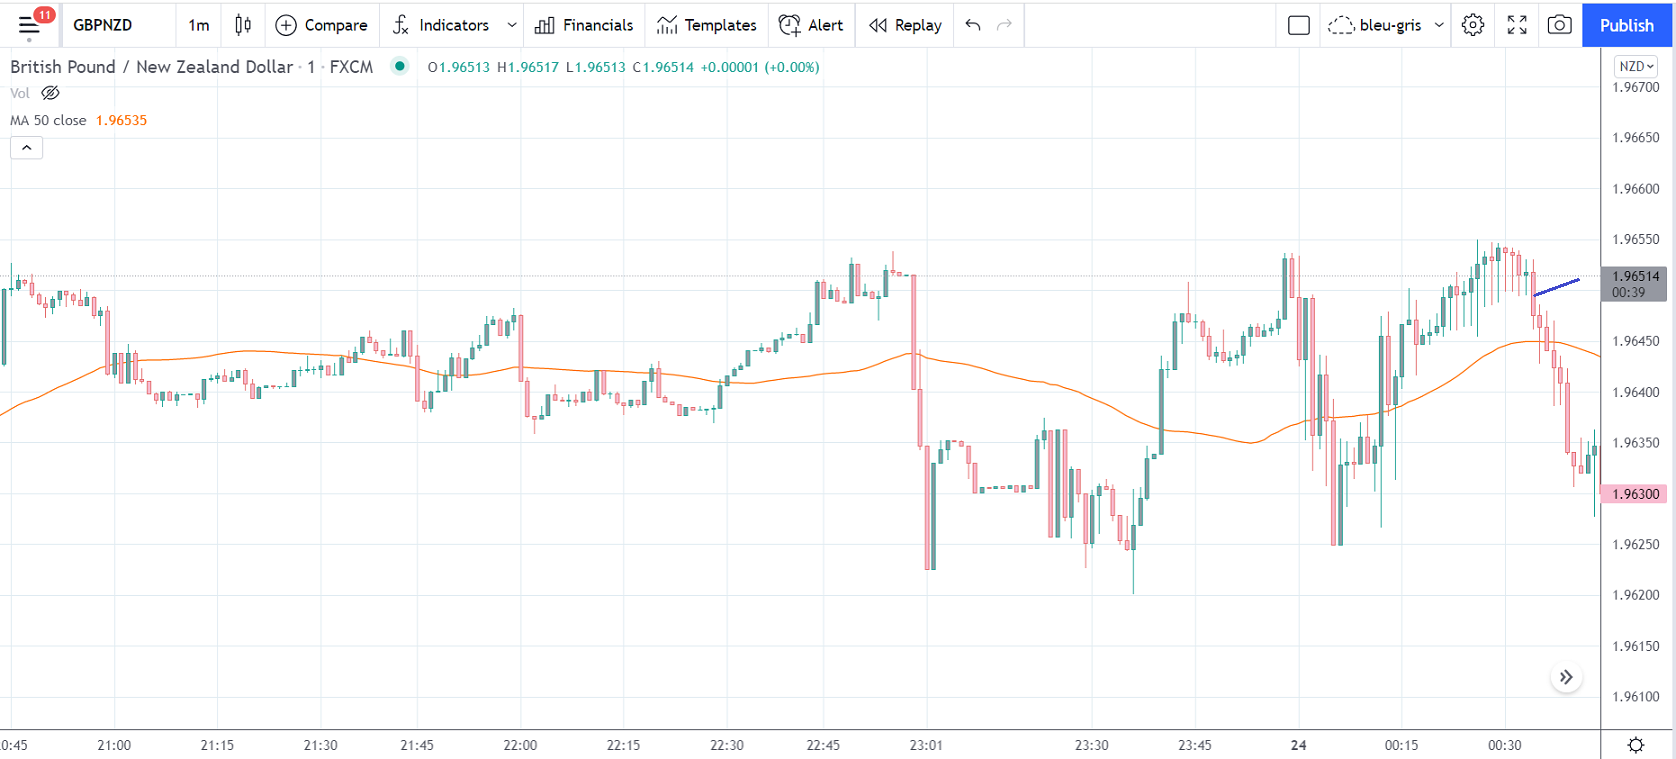
Task: Open the Templates menu
Action: click(x=706, y=25)
